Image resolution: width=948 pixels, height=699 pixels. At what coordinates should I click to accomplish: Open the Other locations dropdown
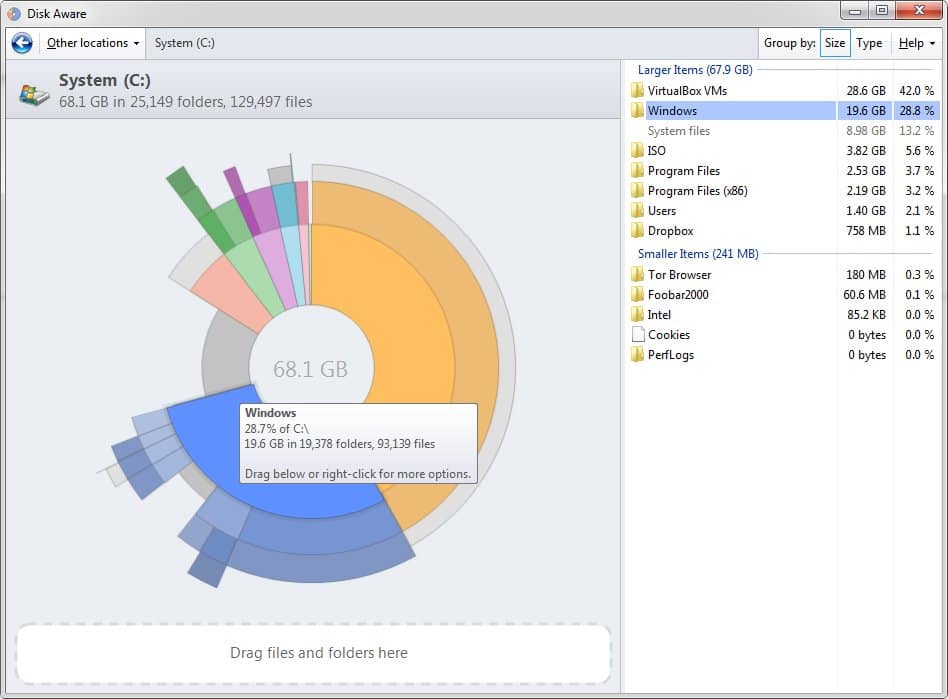click(93, 43)
